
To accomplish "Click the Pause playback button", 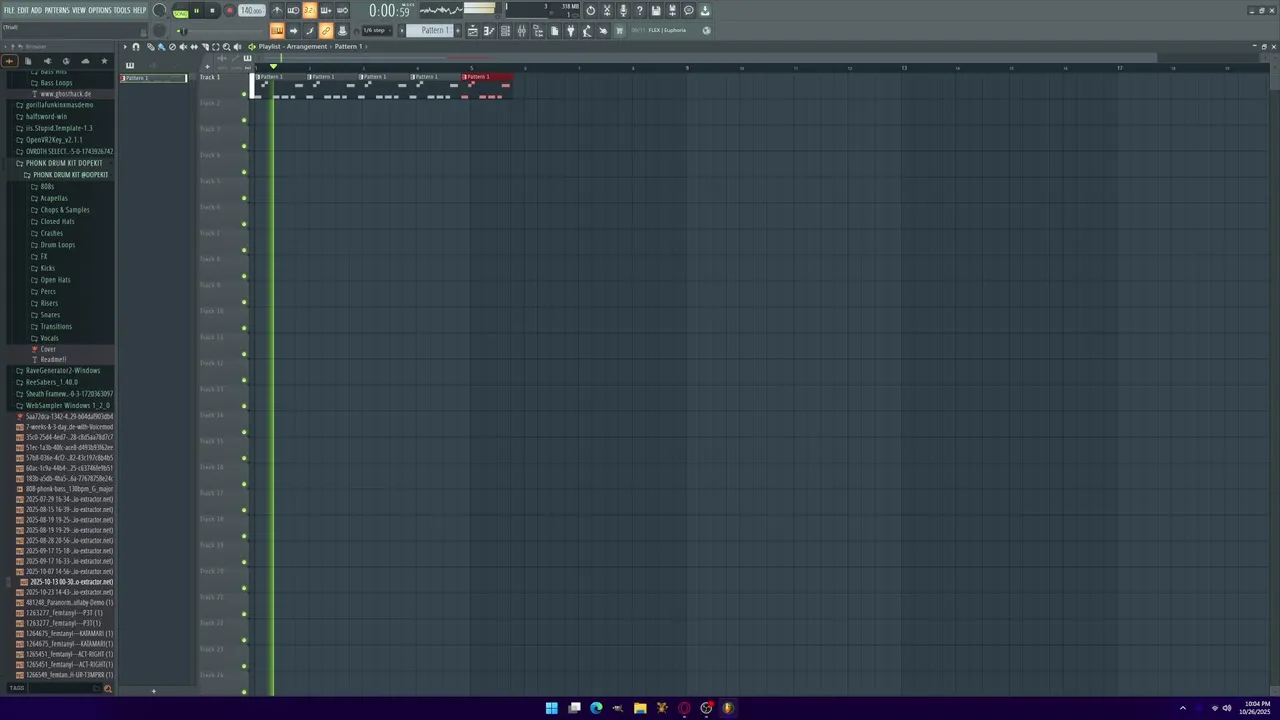I will click(196, 10).
